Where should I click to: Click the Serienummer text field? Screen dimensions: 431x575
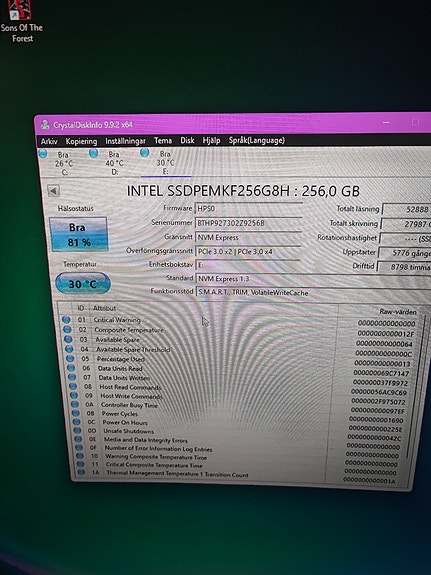click(249, 223)
